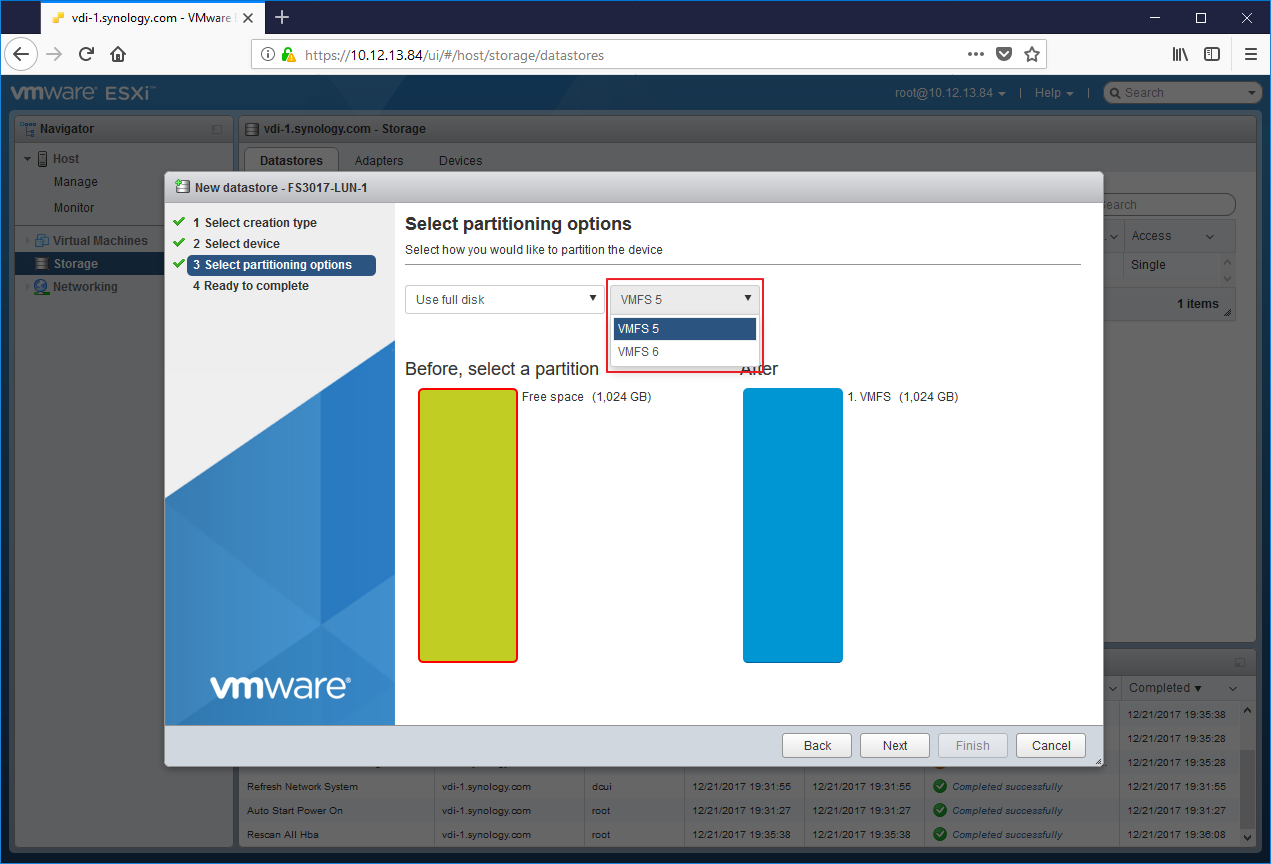Open the 'Use full disk' partition dropdown

point(504,299)
